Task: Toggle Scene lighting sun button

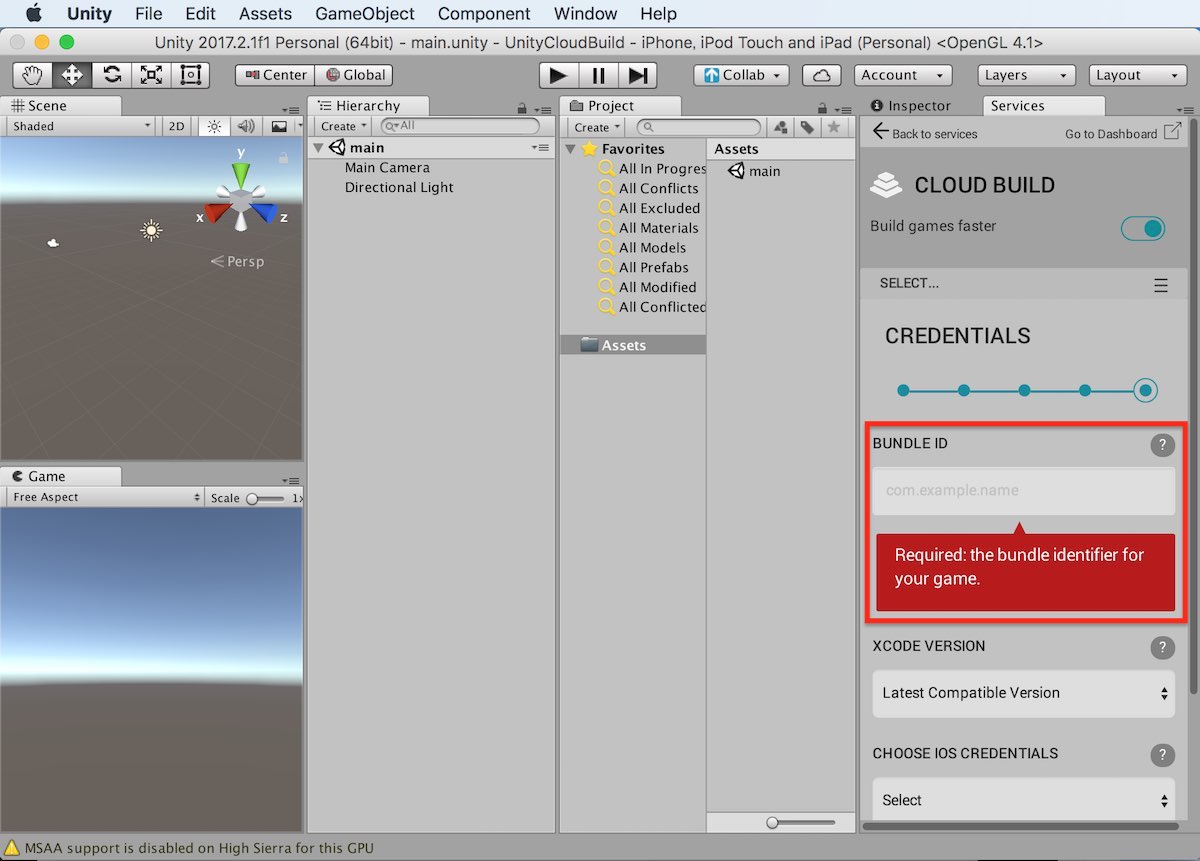Action: click(214, 127)
